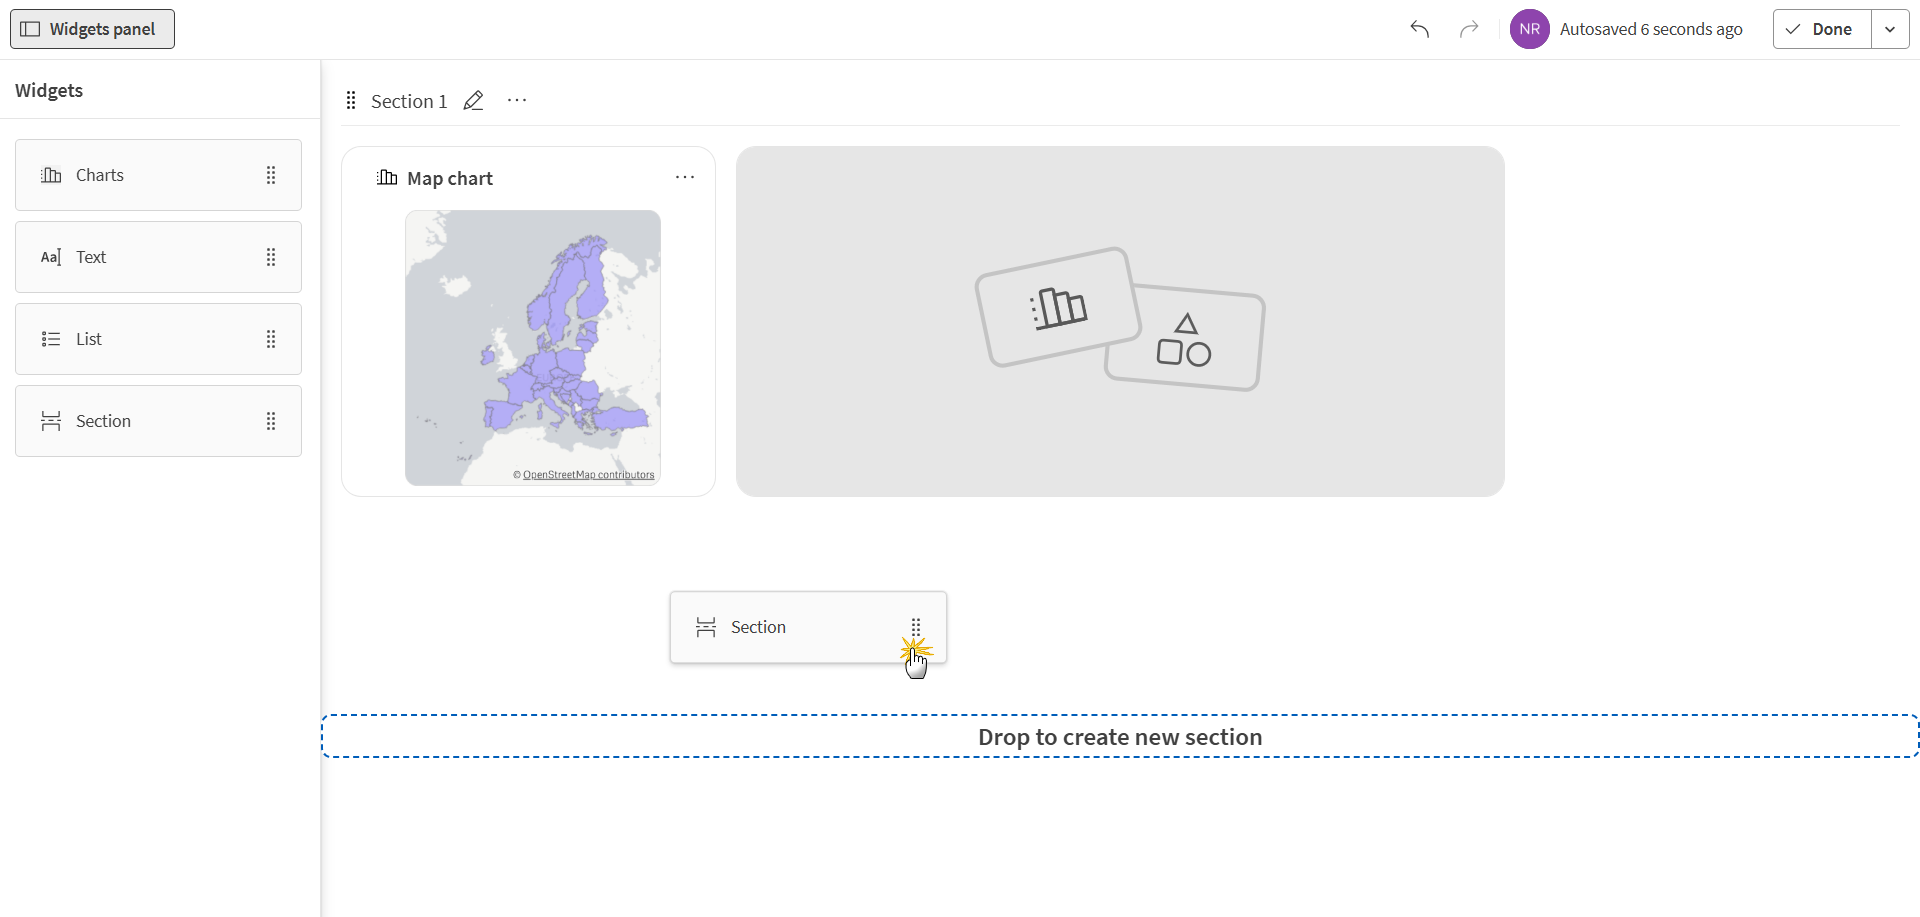Expand the dropdown arrow next to Done

[1890, 29]
